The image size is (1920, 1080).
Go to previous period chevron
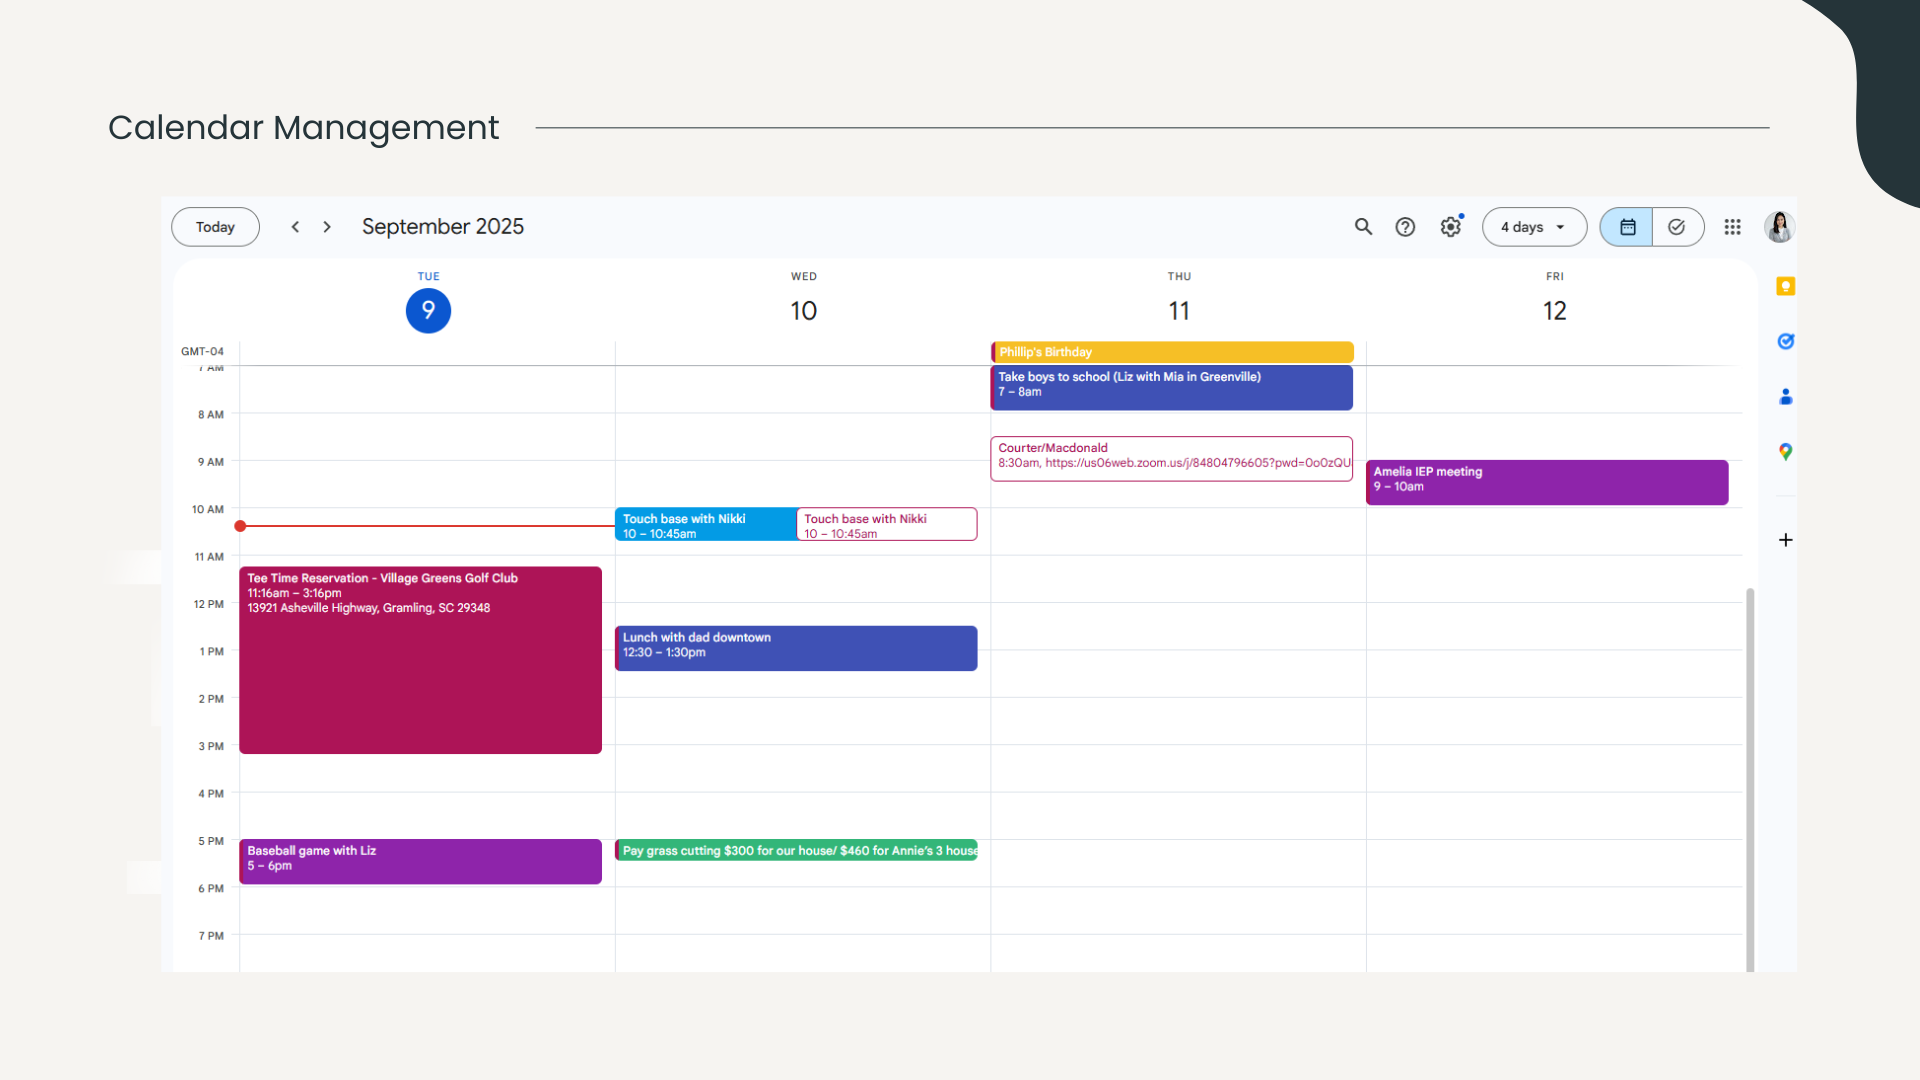295,227
